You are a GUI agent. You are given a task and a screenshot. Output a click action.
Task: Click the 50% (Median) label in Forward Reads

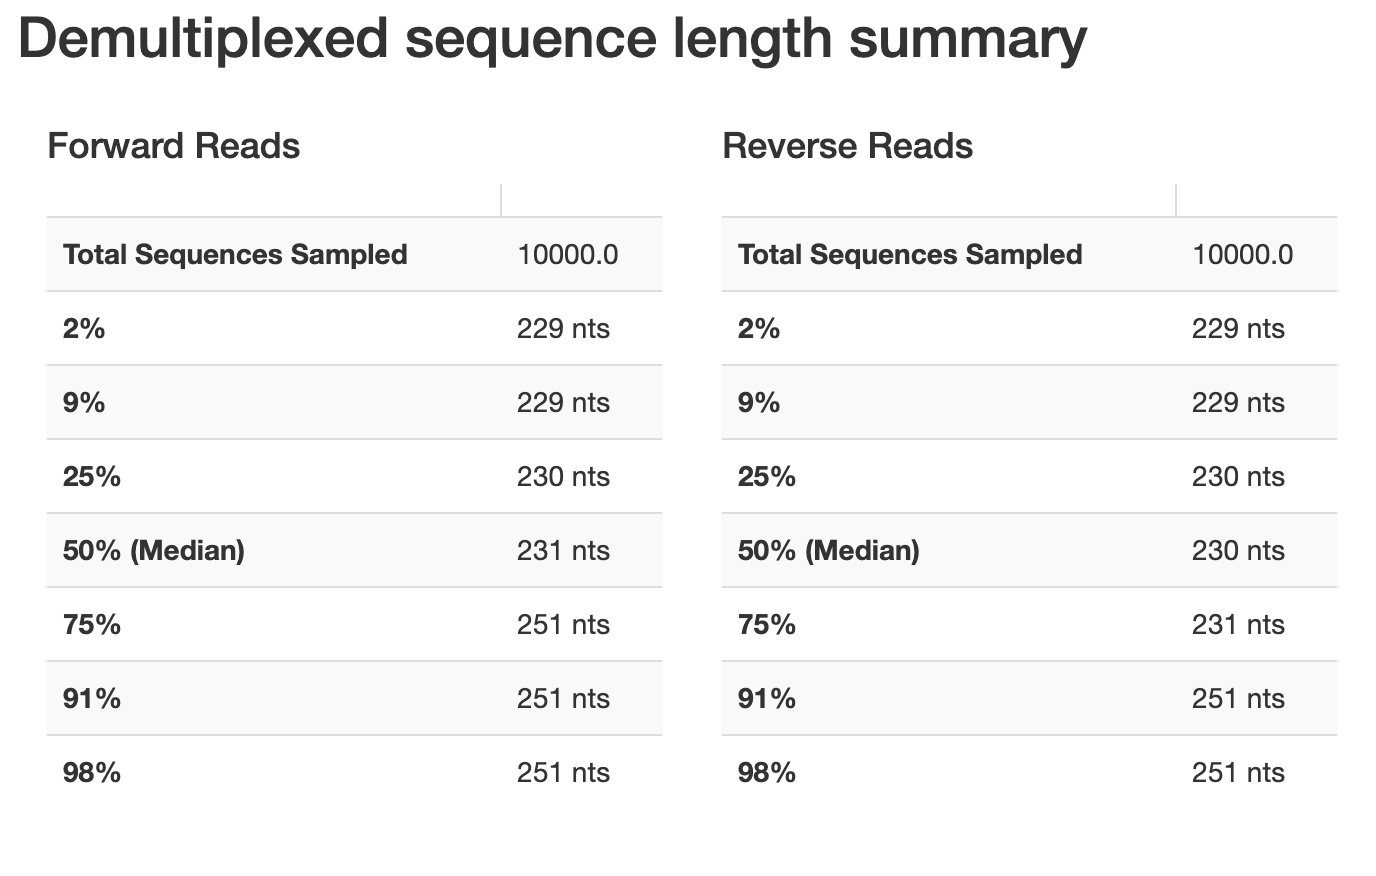pyautogui.click(x=154, y=551)
